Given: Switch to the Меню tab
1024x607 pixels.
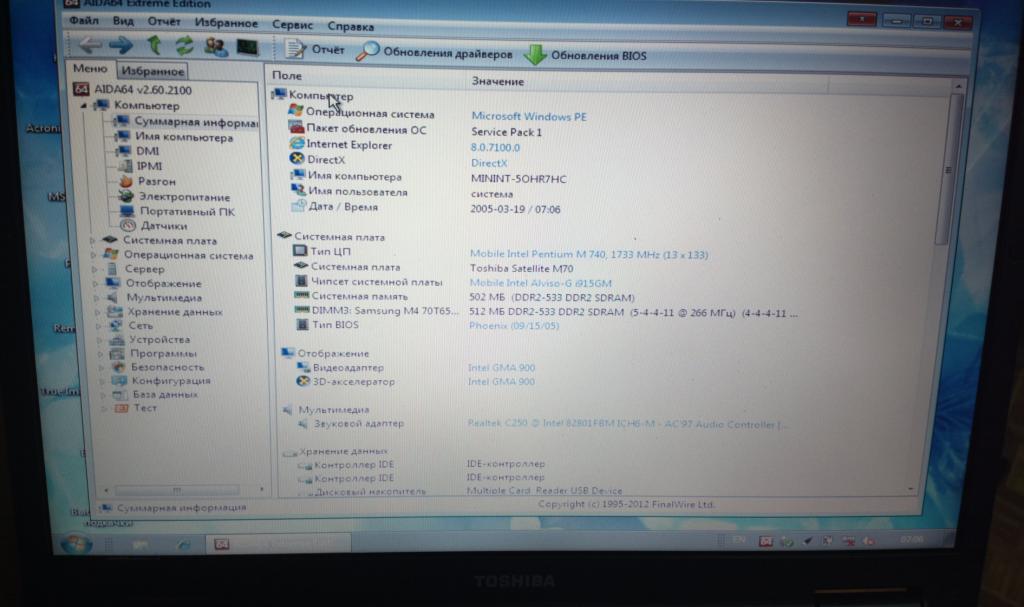Looking at the screenshot, I should [90, 69].
